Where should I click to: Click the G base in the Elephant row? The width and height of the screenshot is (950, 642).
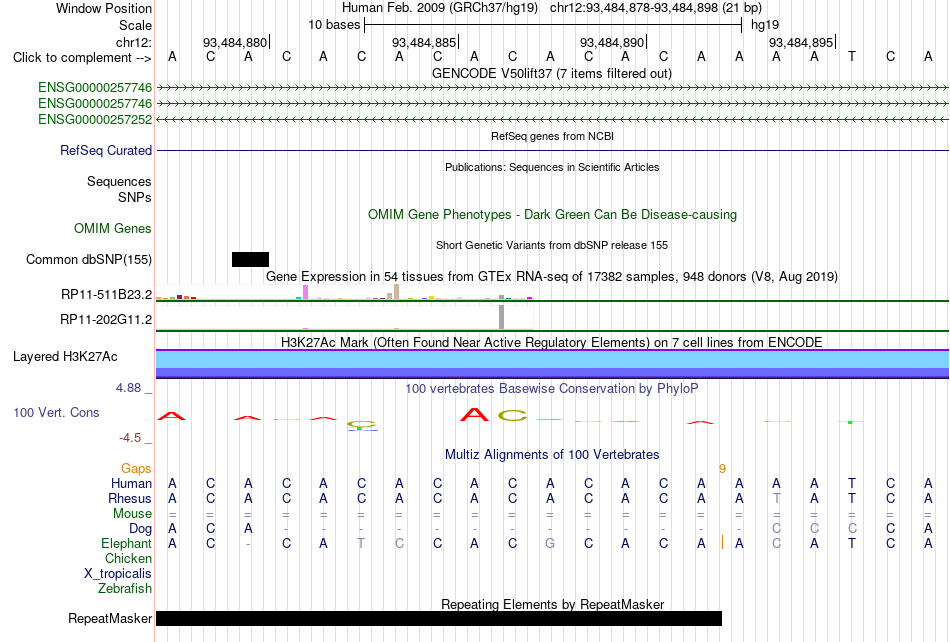(550, 543)
